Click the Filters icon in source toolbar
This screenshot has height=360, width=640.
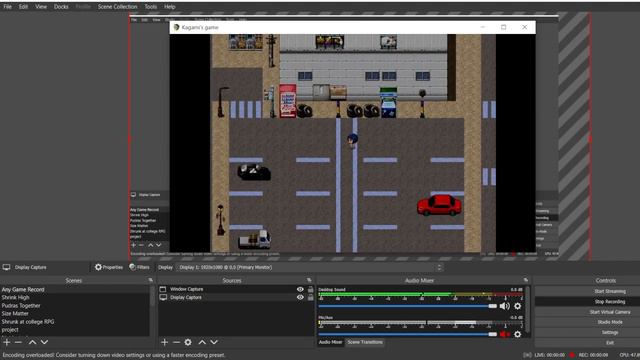[x=132, y=267]
